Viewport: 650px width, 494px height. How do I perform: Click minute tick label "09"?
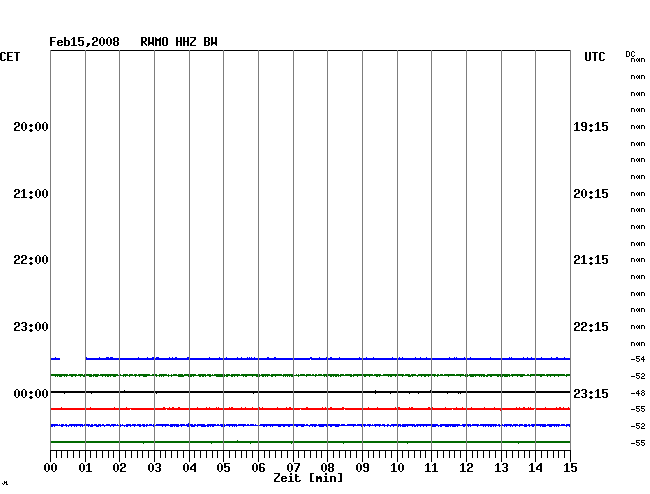pyautogui.click(x=362, y=468)
